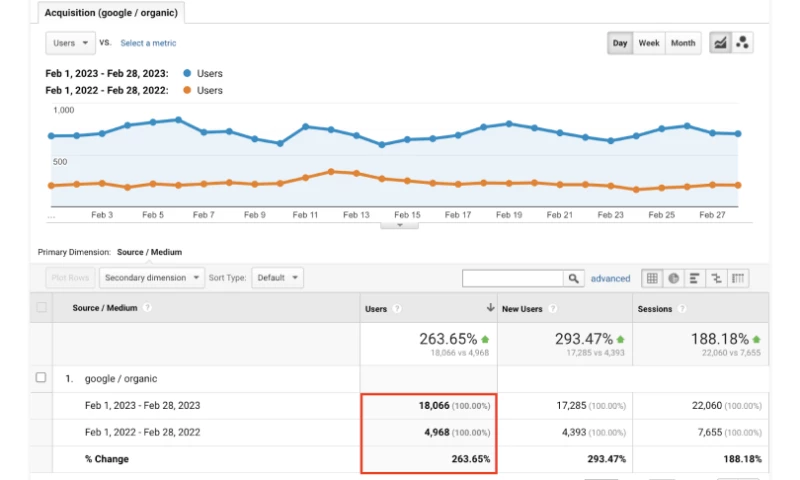Open the motion chart icon
The width and height of the screenshot is (800, 480).
tap(742, 43)
